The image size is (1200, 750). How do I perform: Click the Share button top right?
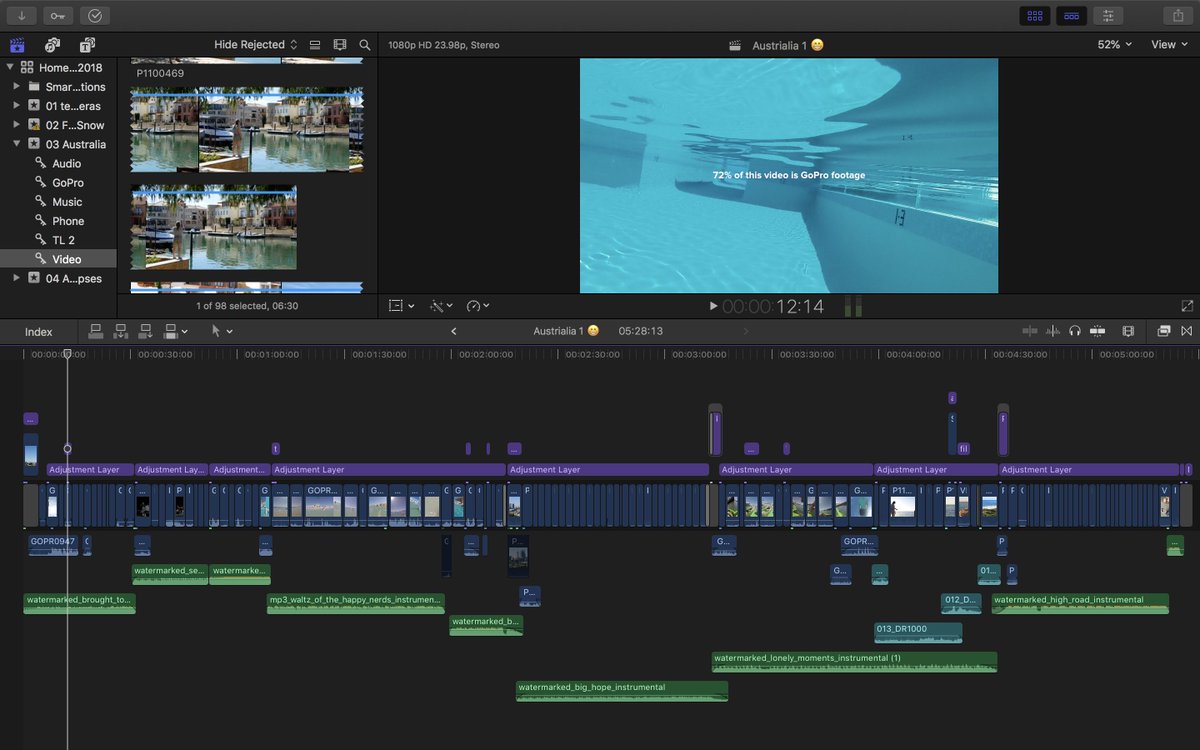pos(1176,15)
